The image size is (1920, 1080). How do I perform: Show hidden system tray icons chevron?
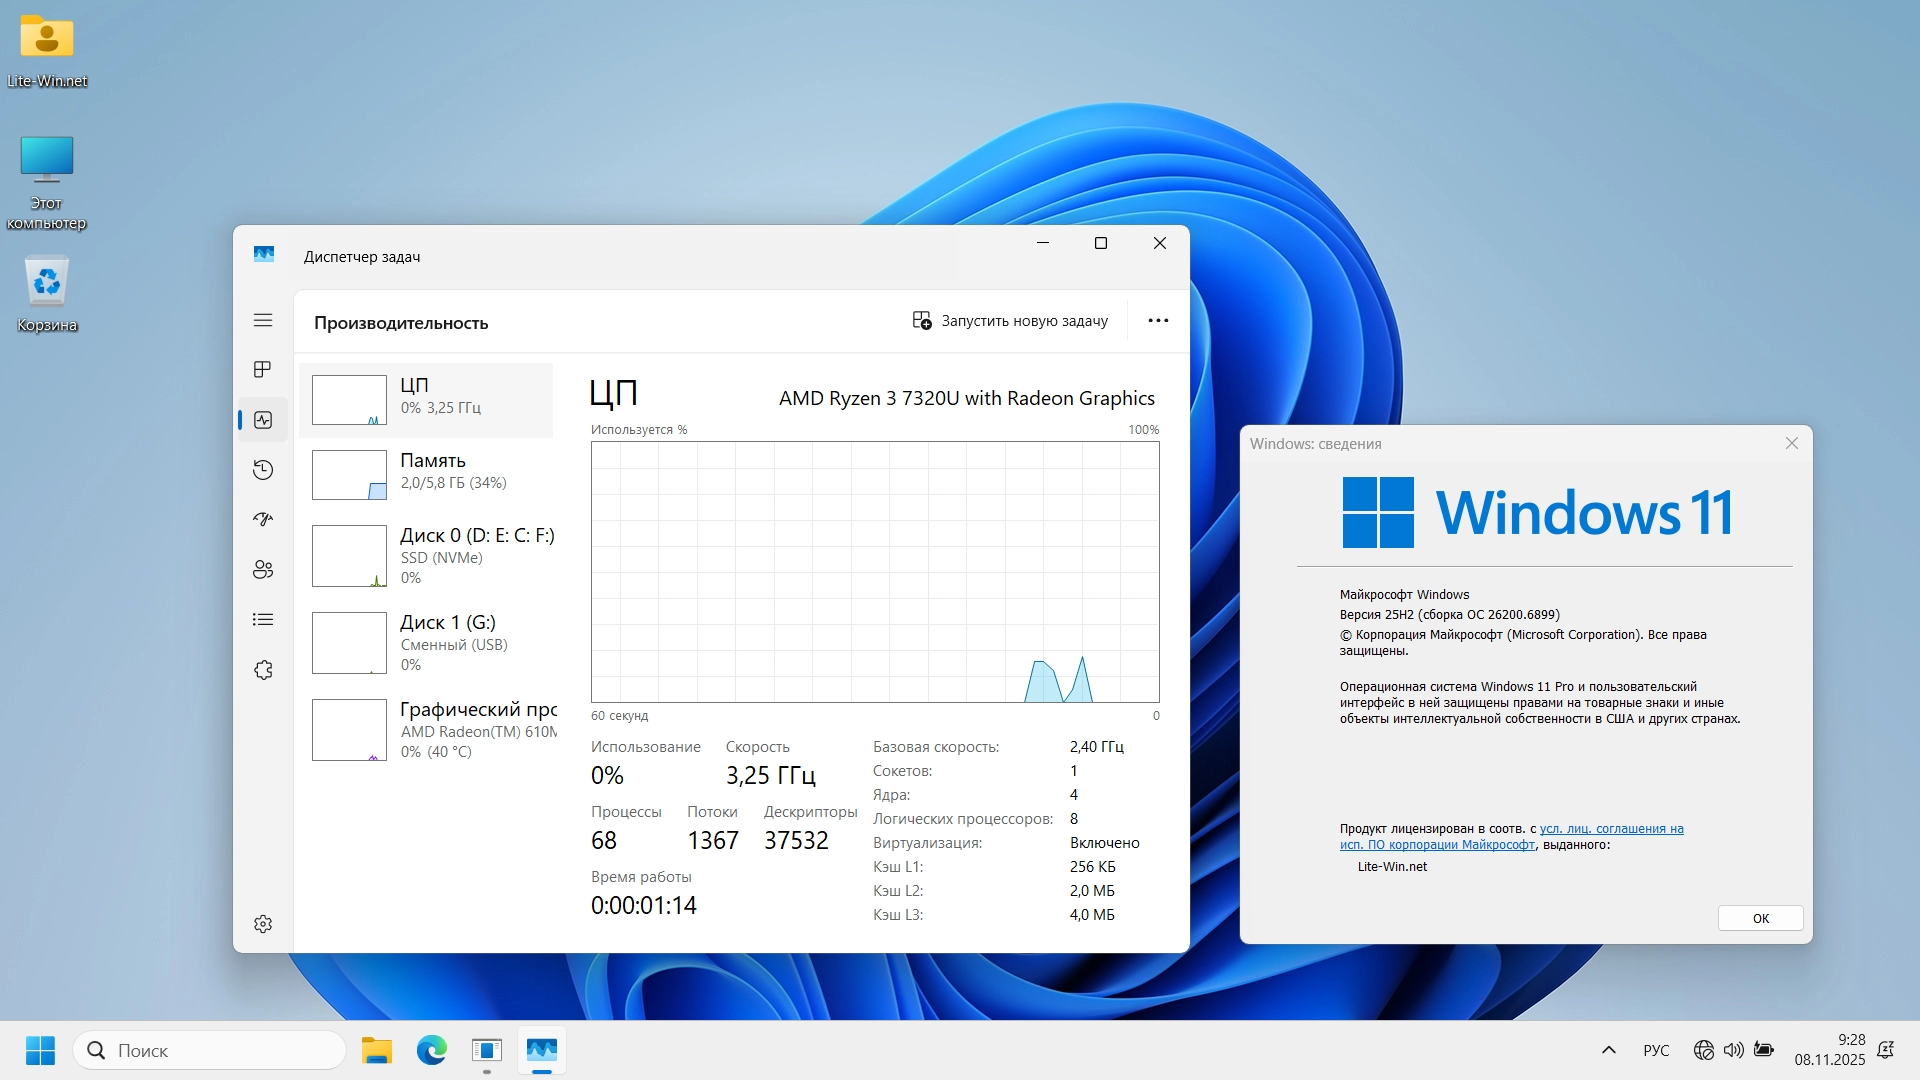click(1608, 1050)
